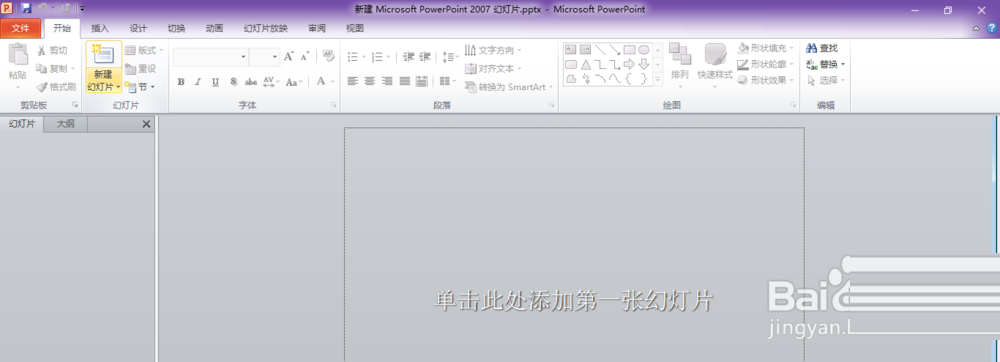This screenshot has width=1000, height=362.
Task: Toggle Italic formatting
Action: tap(198, 82)
